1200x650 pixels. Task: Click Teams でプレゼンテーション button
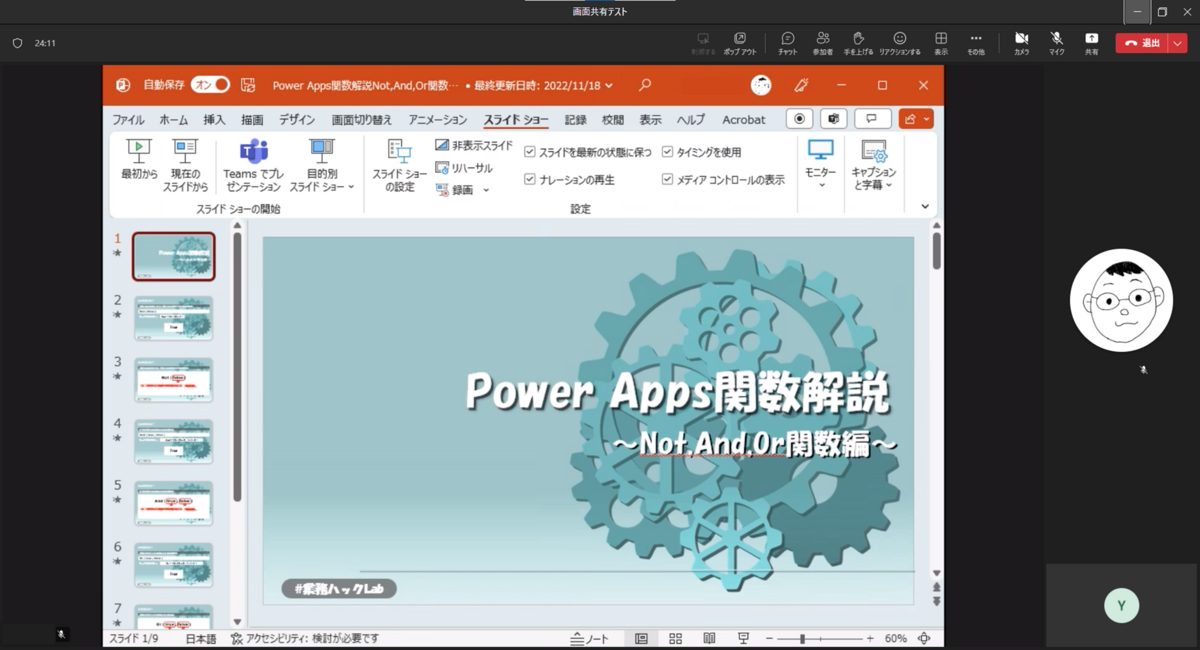pos(253,165)
